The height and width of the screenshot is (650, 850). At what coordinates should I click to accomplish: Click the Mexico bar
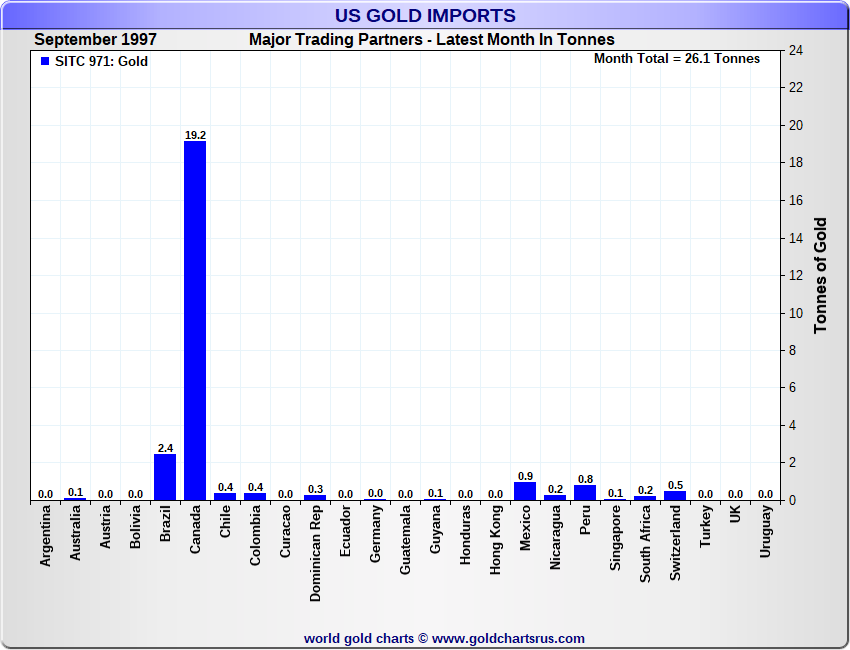[x=525, y=491]
